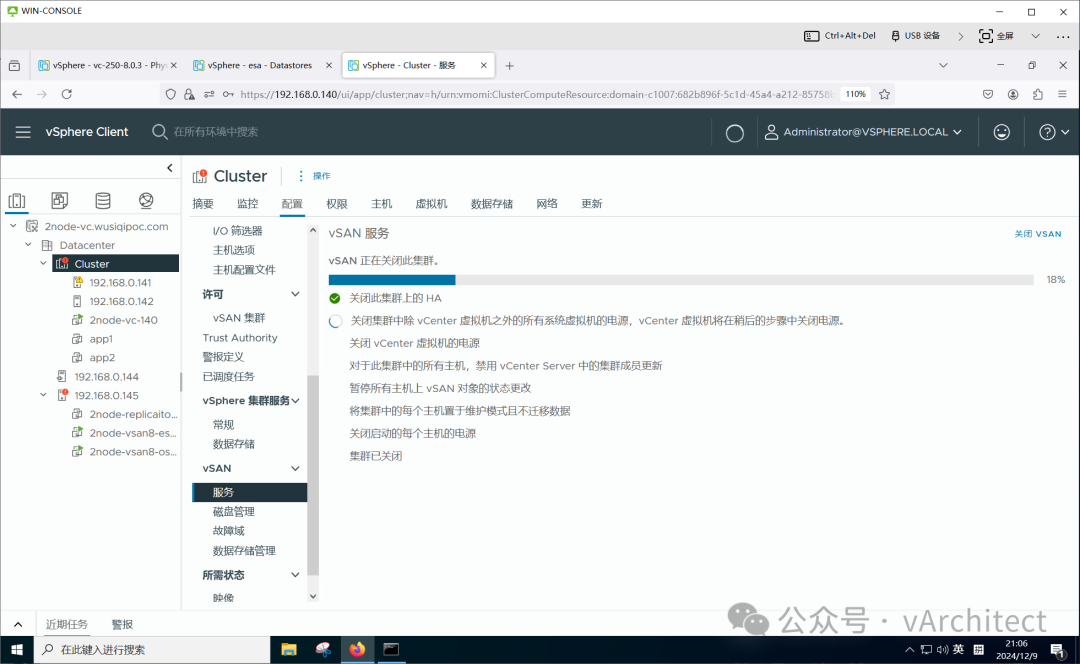Viewport: 1080px width, 664px height.
Task: Open 警报 bottom tab
Action: coord(122,624)
